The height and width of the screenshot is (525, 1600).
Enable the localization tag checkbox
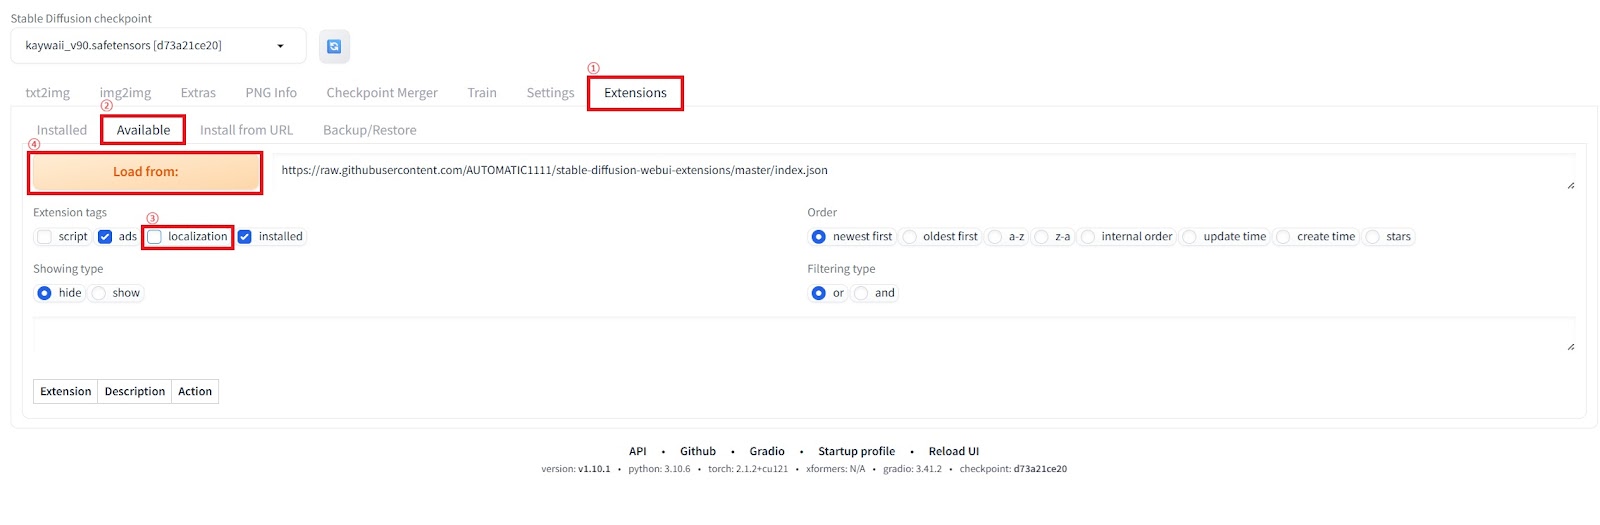pos(155,237)
